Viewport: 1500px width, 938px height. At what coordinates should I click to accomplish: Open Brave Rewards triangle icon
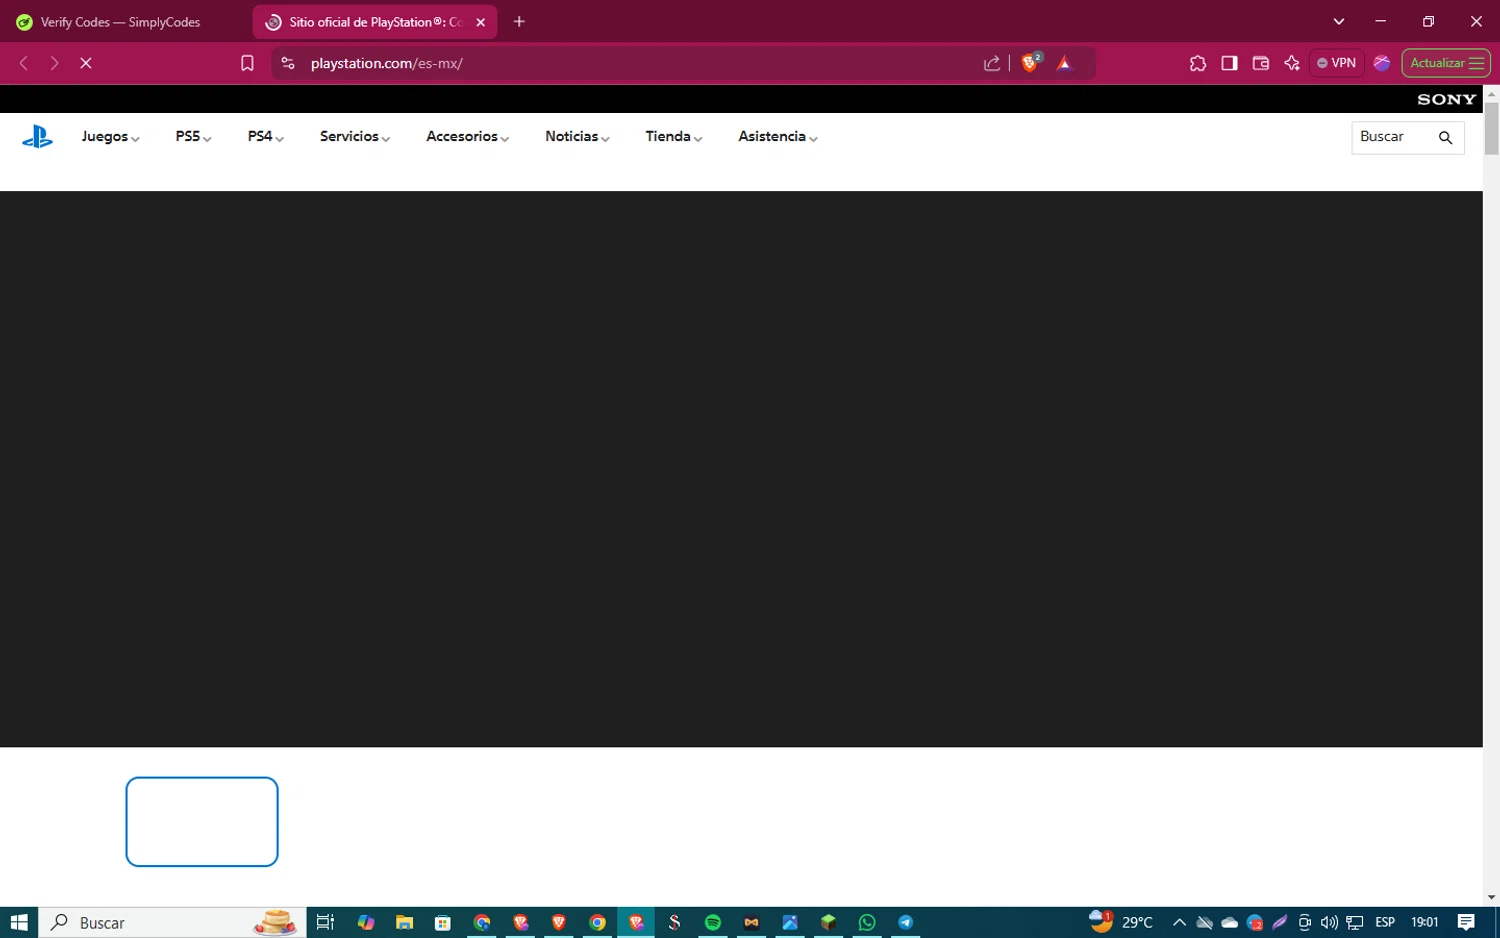[1064, 63]
